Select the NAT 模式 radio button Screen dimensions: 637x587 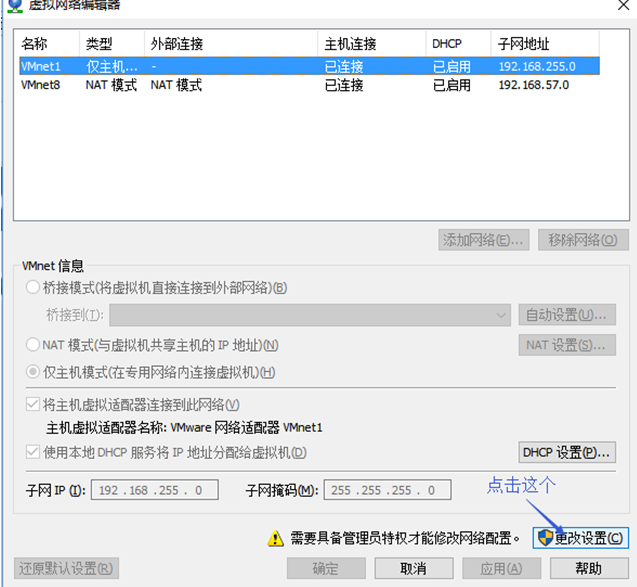click(x=32, y=345)
